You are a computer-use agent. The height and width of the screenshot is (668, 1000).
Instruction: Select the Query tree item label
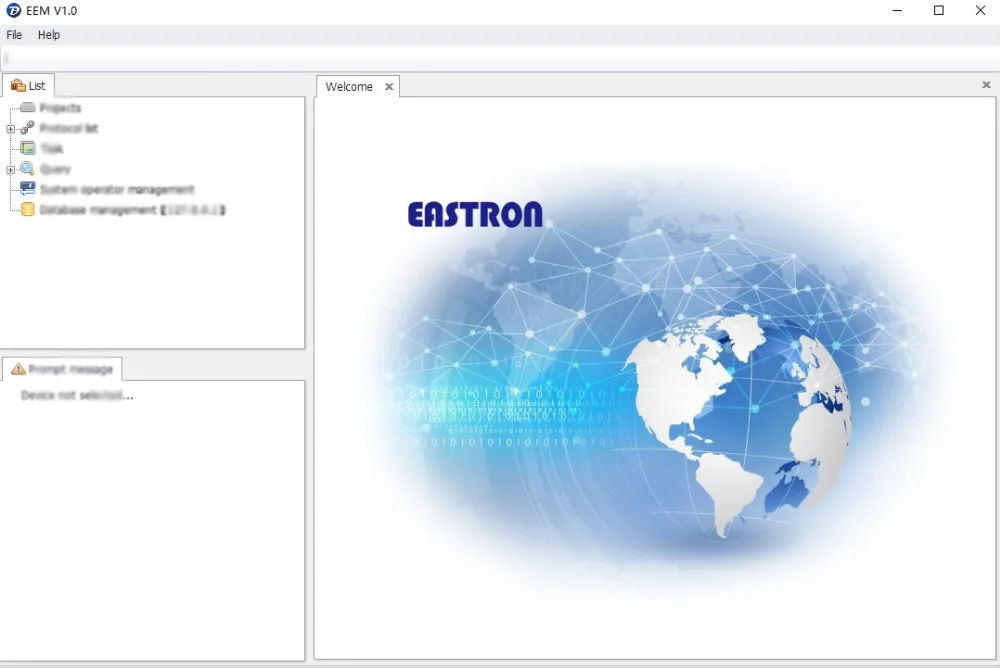point(55,169)
